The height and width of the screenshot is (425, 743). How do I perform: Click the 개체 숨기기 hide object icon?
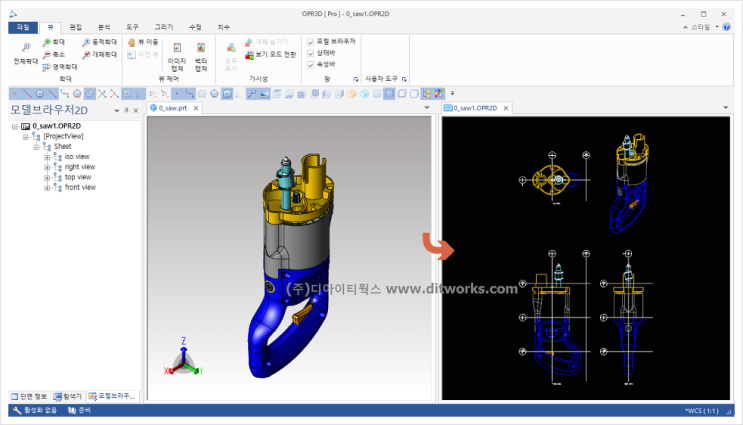(x=249, y=43)
